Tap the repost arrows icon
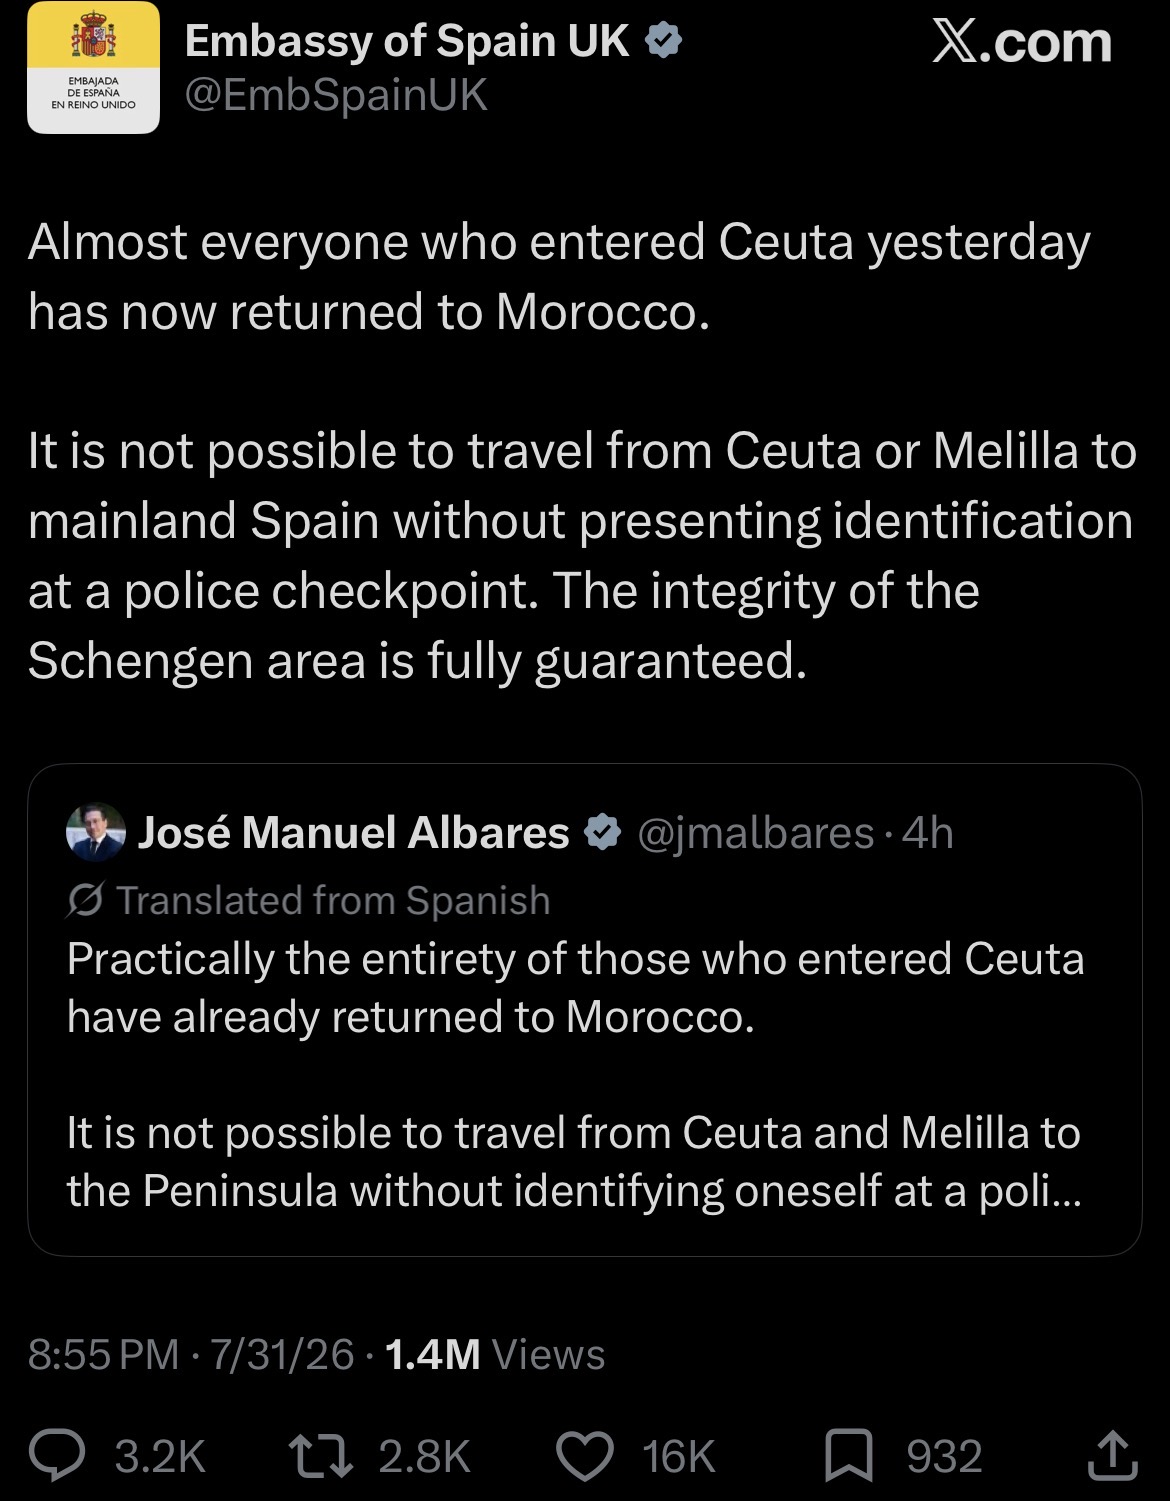 tap(320, 1456)
